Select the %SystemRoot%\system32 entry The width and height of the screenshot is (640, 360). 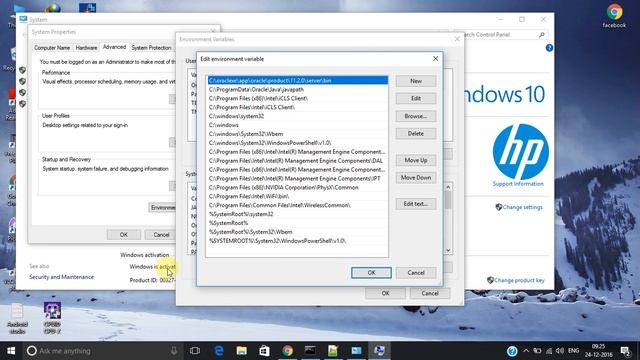298,214
